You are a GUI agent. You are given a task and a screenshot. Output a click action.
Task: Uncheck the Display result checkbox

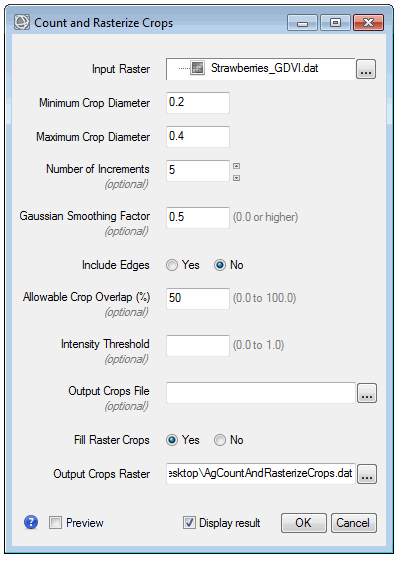pyautogui.click(x=189, y=523)
